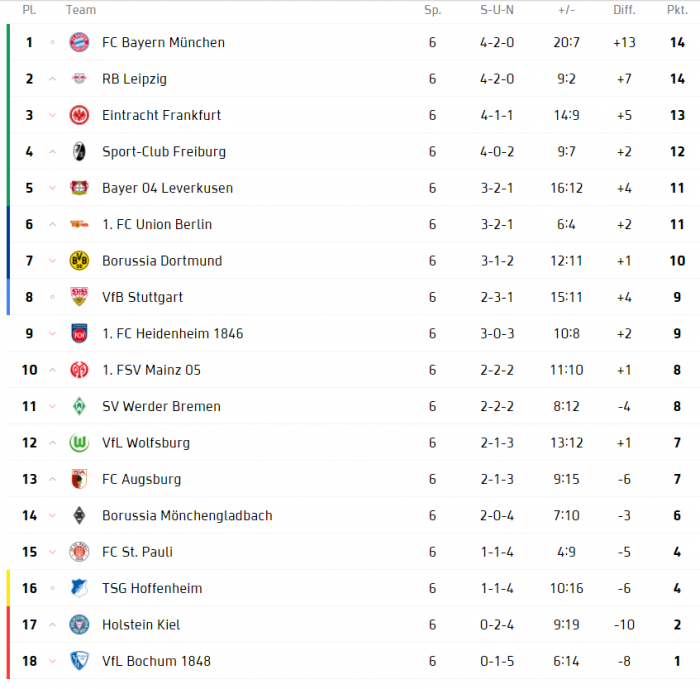The image size is (700, 689).
Task: Click the up trend arrow beside RB Leipzig
Action: pos(52,79)
